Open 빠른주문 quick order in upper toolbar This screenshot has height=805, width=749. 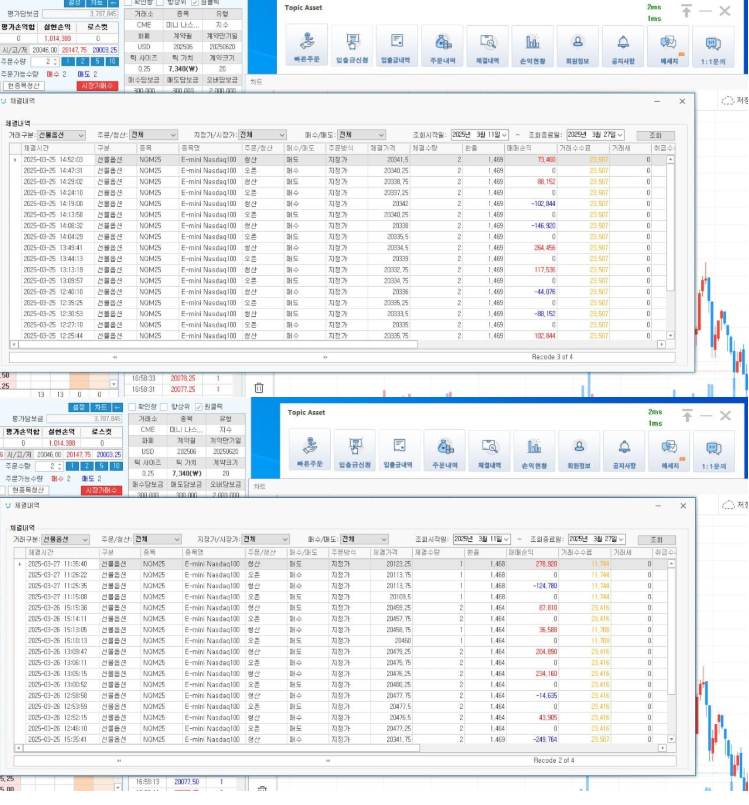308,47
